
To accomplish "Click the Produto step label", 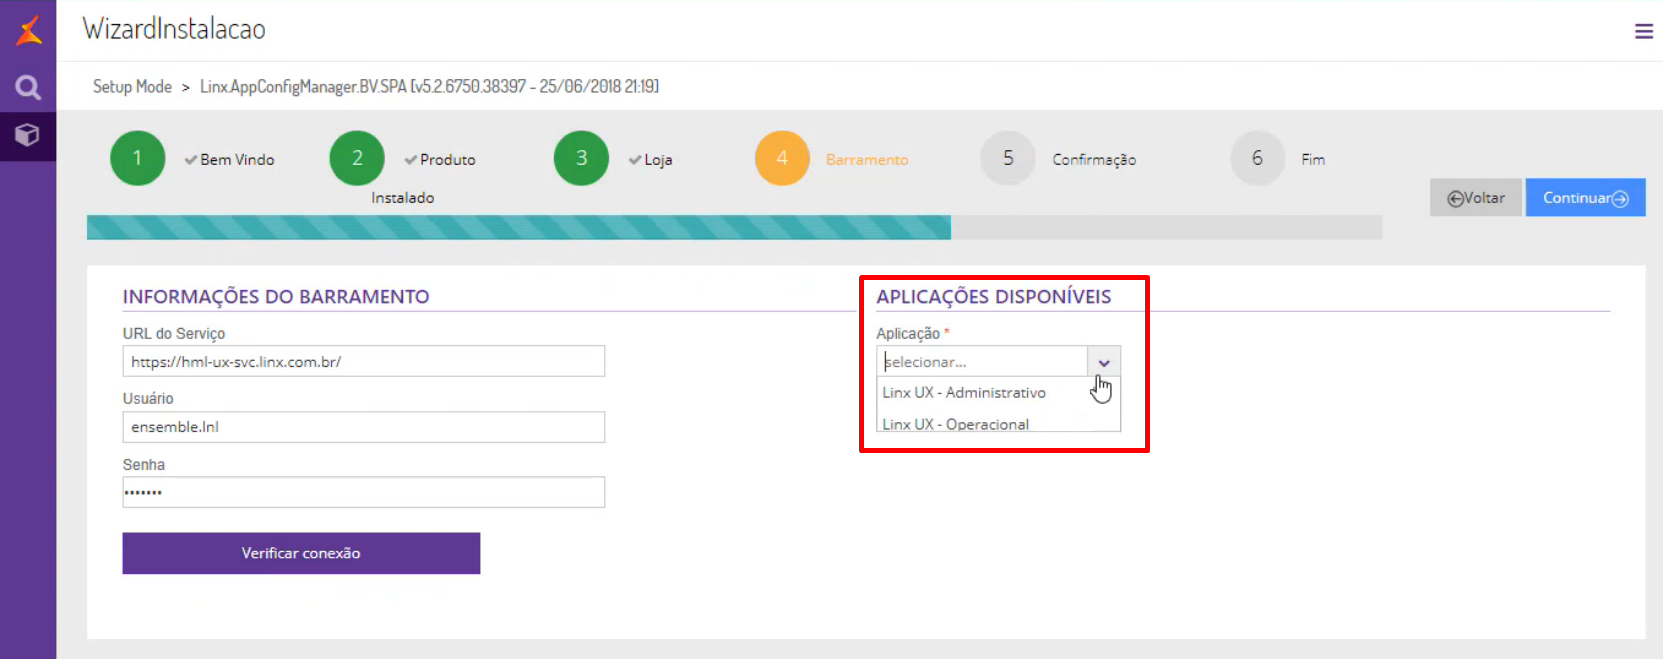I will (447, 160).
